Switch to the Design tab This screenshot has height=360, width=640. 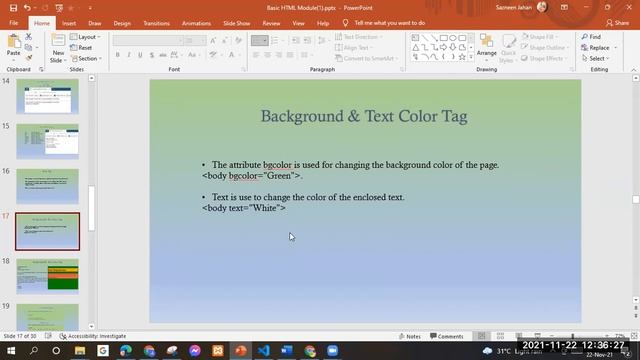[122, 23]
